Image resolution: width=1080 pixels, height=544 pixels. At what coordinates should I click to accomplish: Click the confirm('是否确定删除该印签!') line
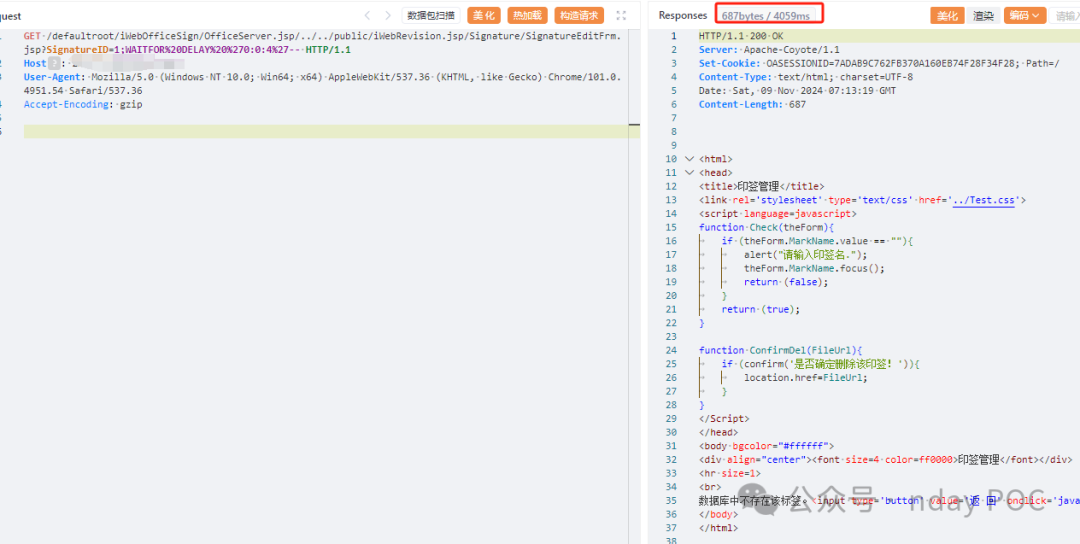point(821,364)
